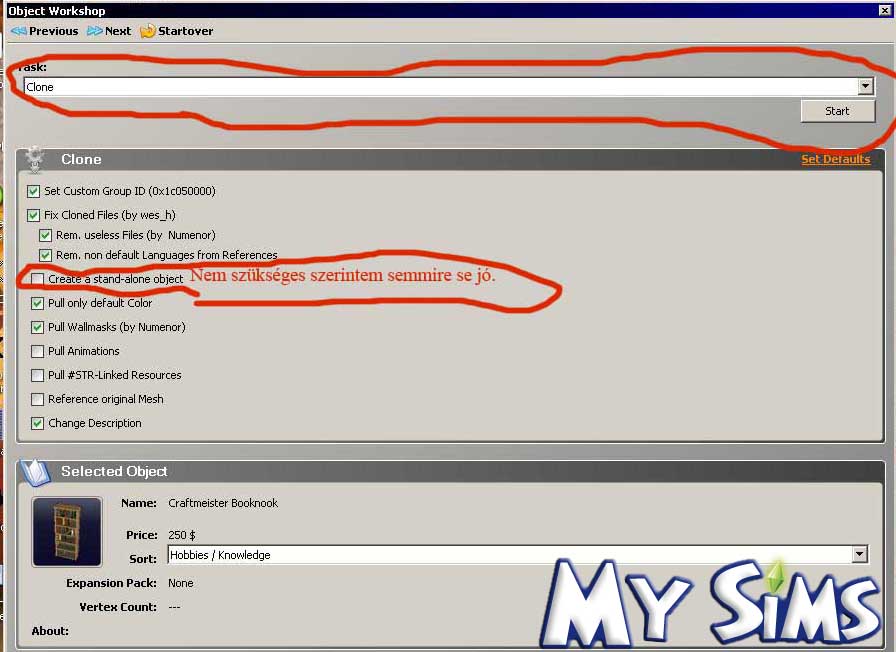
Task: Toggle Fix Cloned Files checkbox
Action: [34, 215]
